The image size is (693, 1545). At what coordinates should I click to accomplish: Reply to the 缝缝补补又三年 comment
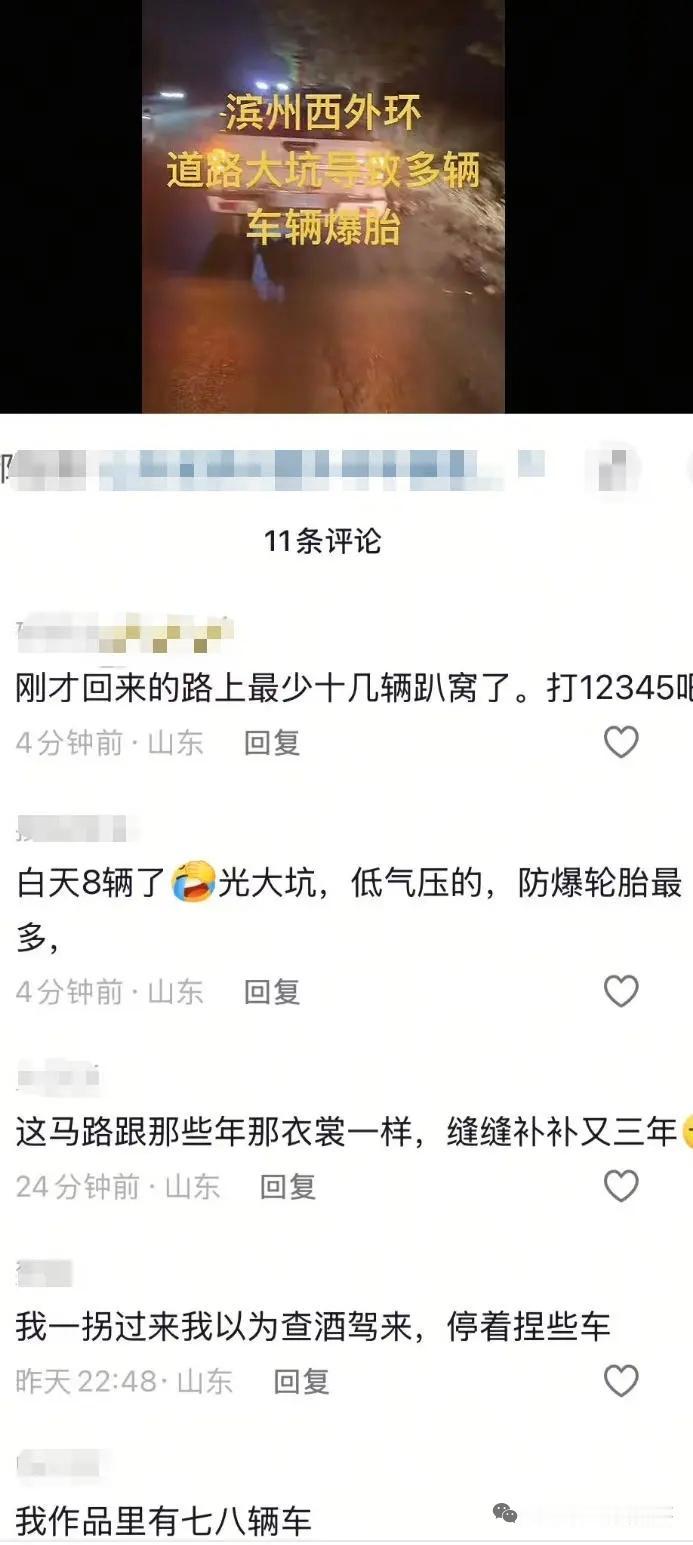(288, 1187)
